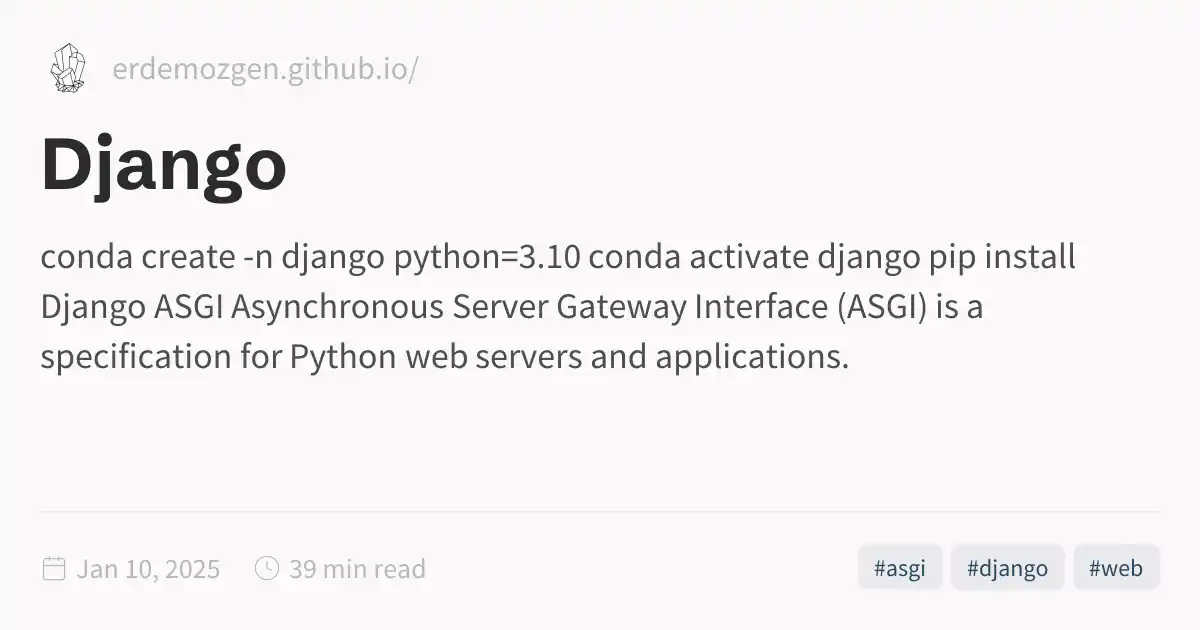The width and height of the screenshot is (1200, 630).
Task: Click the calendar icon beside the date
Action: tap(54, 569)
